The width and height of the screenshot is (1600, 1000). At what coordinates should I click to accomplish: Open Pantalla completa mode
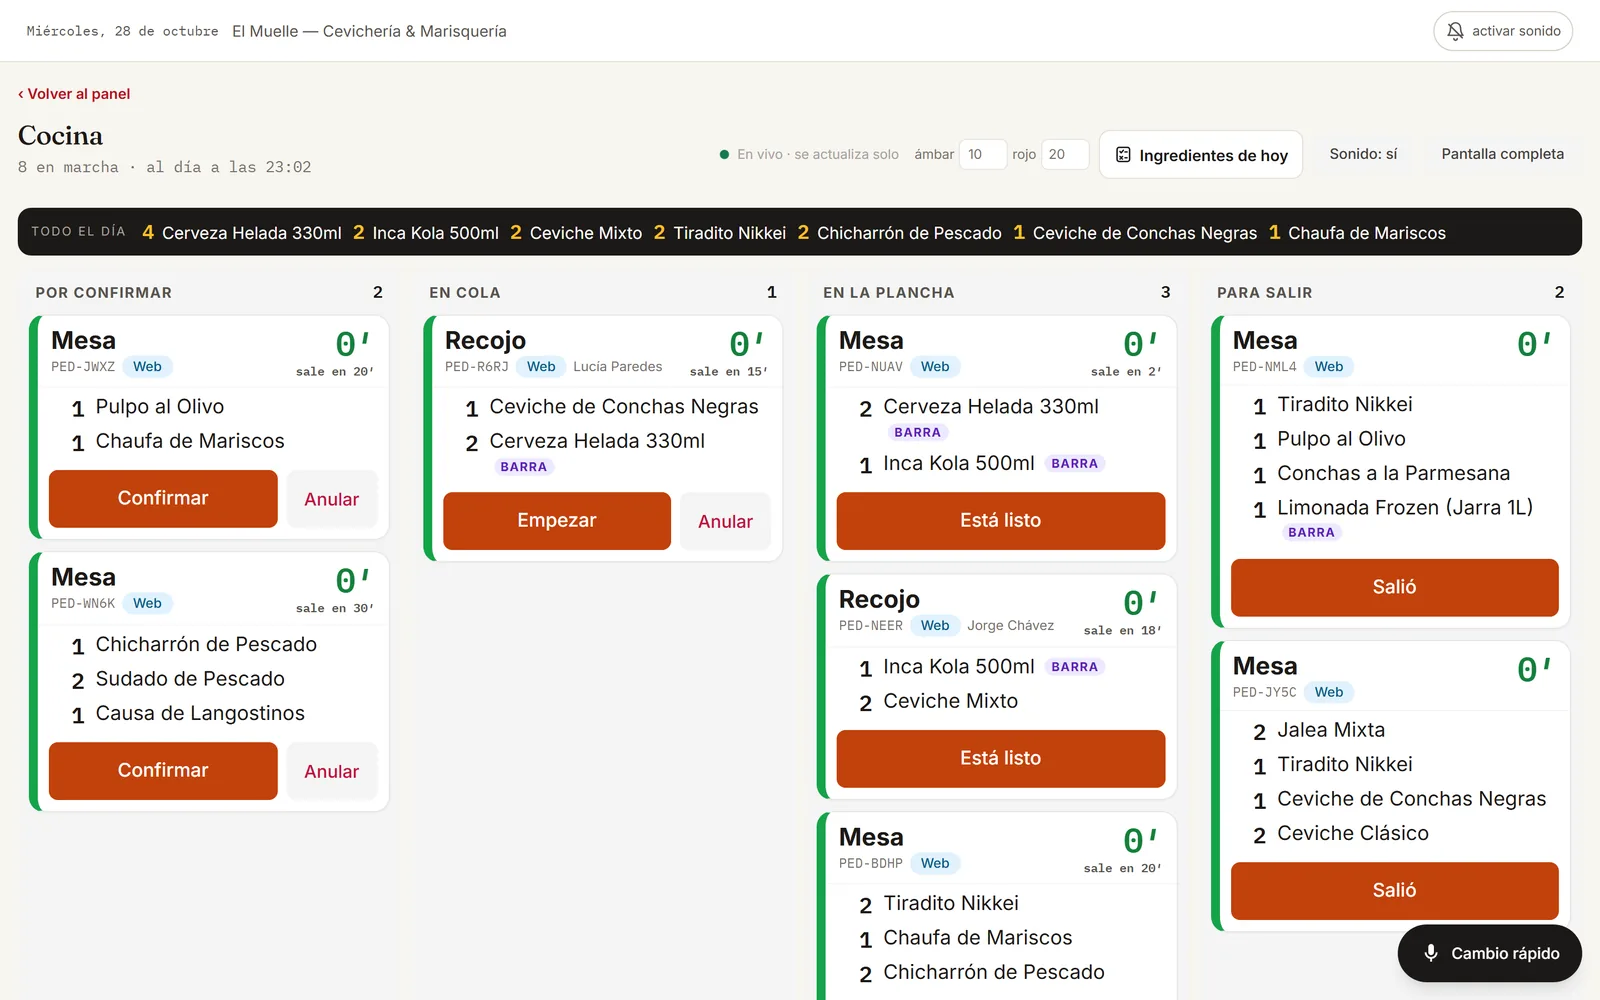pyautogui.click(x=1502, y=154)
